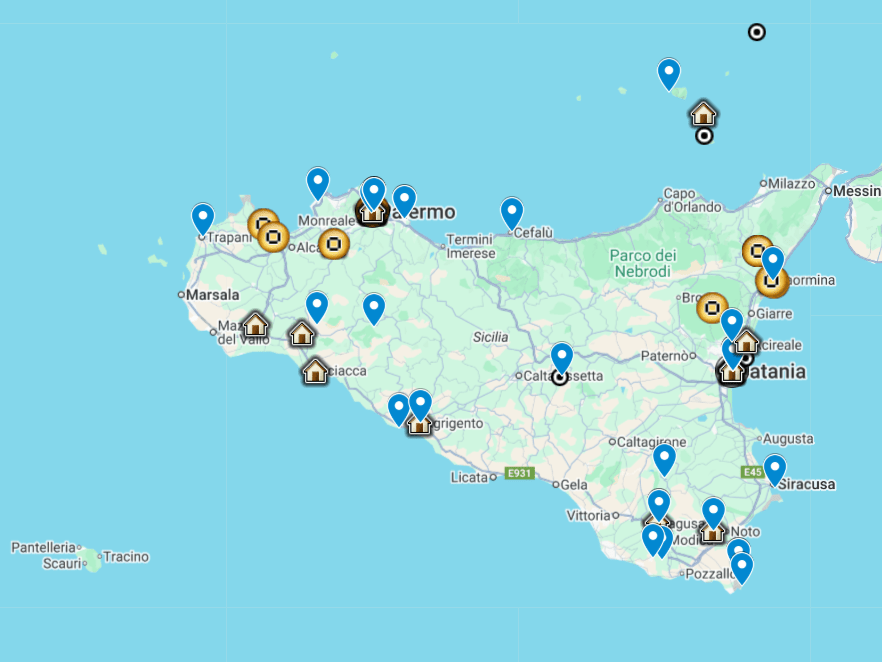Select the blue pin near Caltagirone
The image size is (882, 662).
pos(664,459)
